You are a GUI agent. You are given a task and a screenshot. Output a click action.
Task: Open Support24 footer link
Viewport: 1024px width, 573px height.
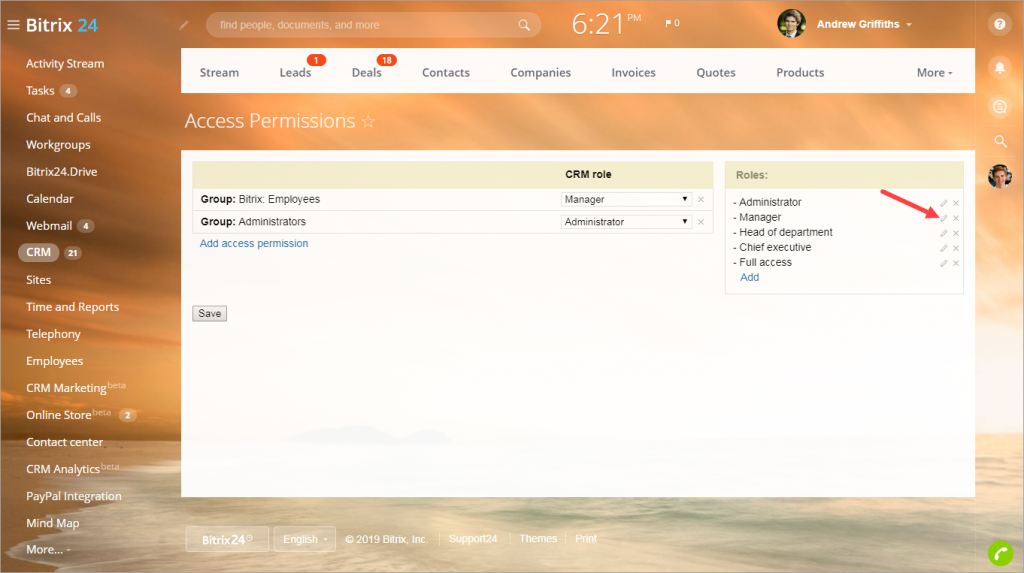pyautogui.click(x=473, y=539)
